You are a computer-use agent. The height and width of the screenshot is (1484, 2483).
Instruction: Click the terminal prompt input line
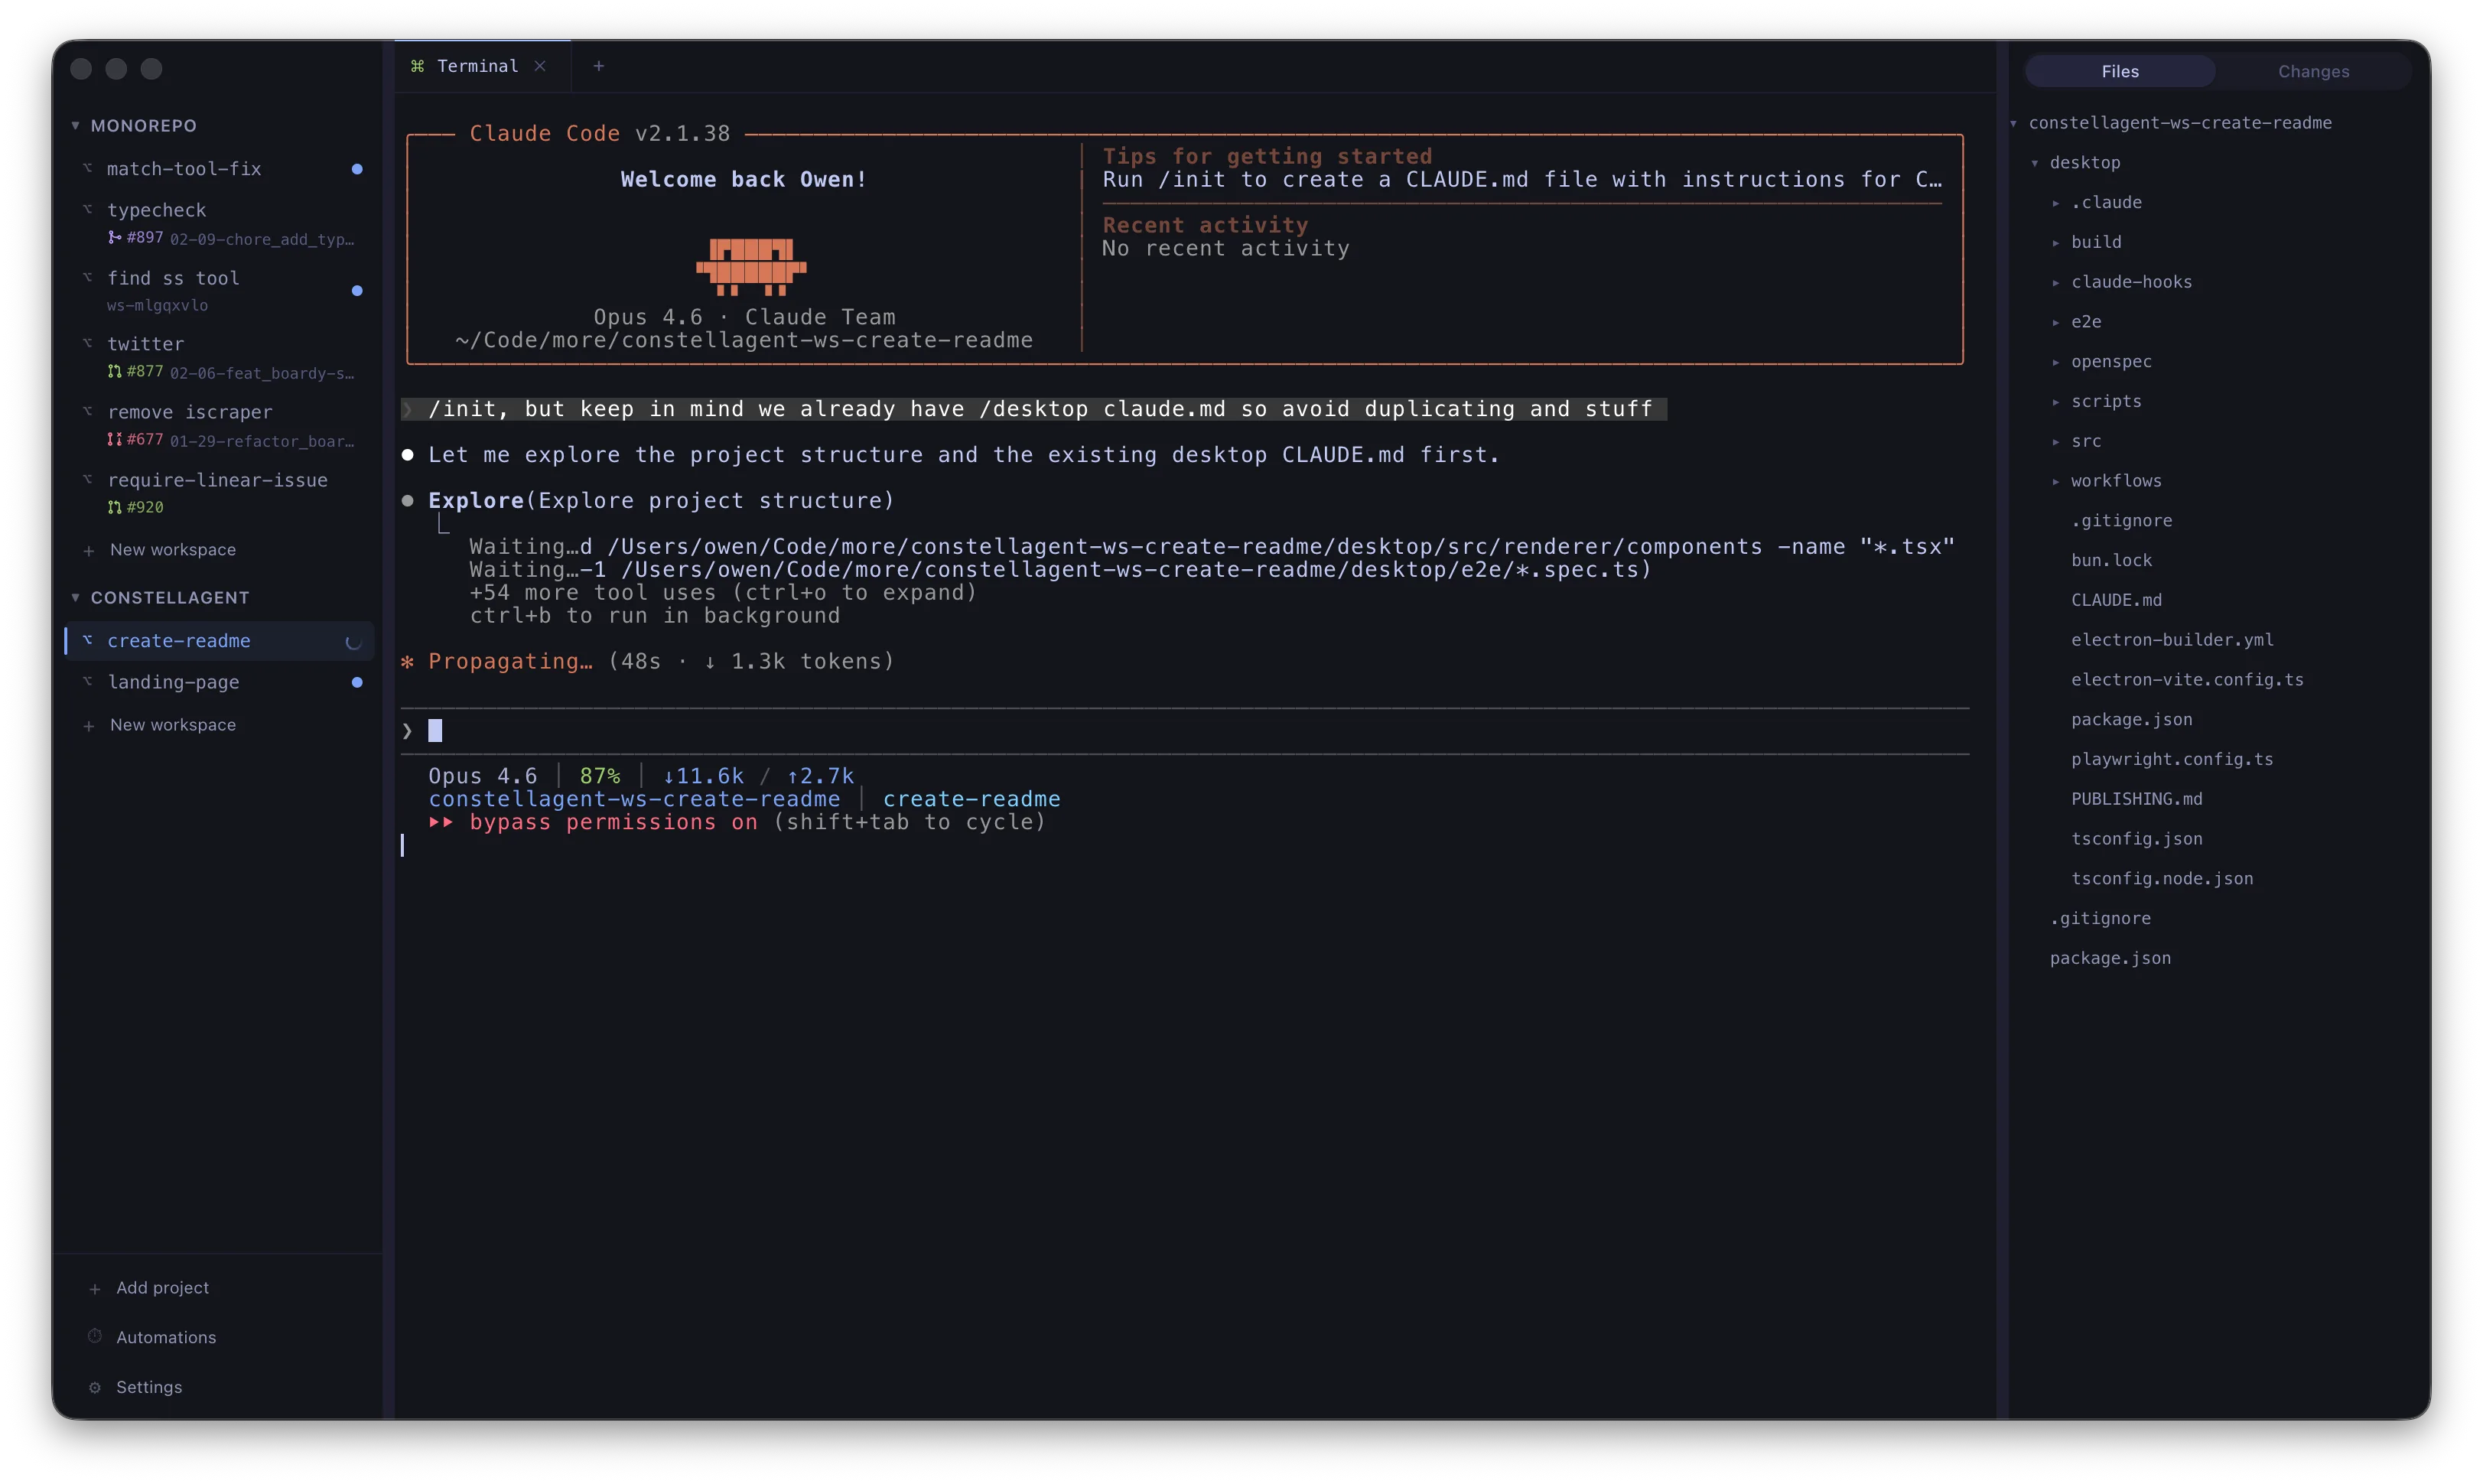tap(1185, 731)
